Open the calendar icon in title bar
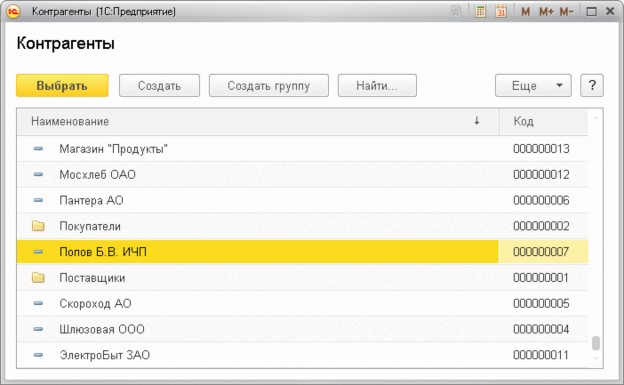624x385 pixels. pos(501,12)
